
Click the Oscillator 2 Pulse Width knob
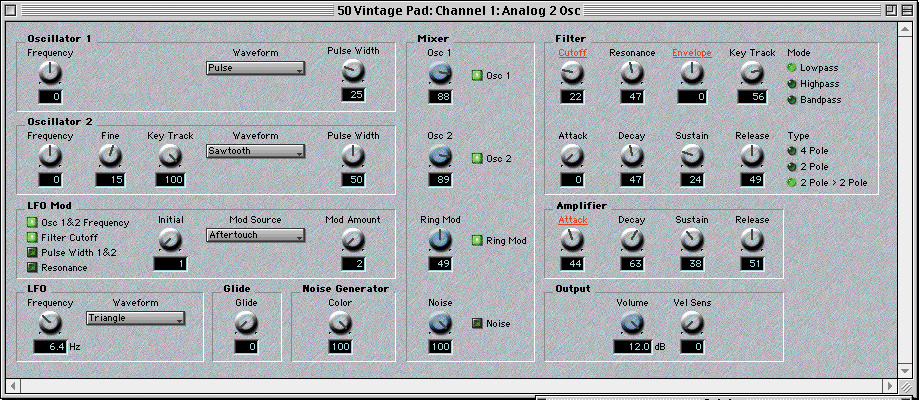tap(353, 155)
